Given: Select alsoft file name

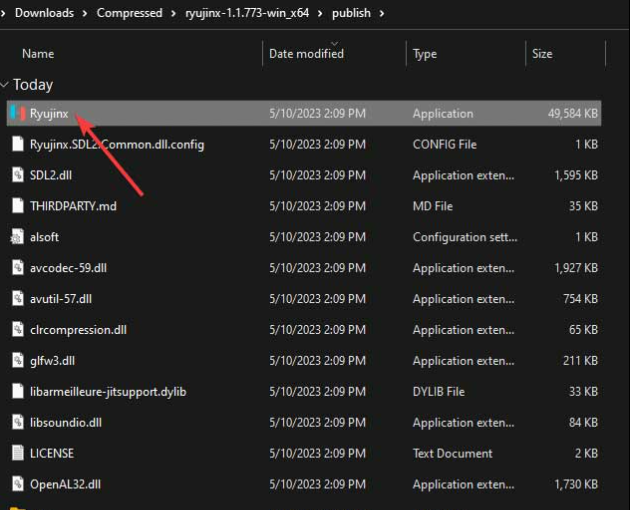Looking at the screenshot, I should [x=44, y=237].
